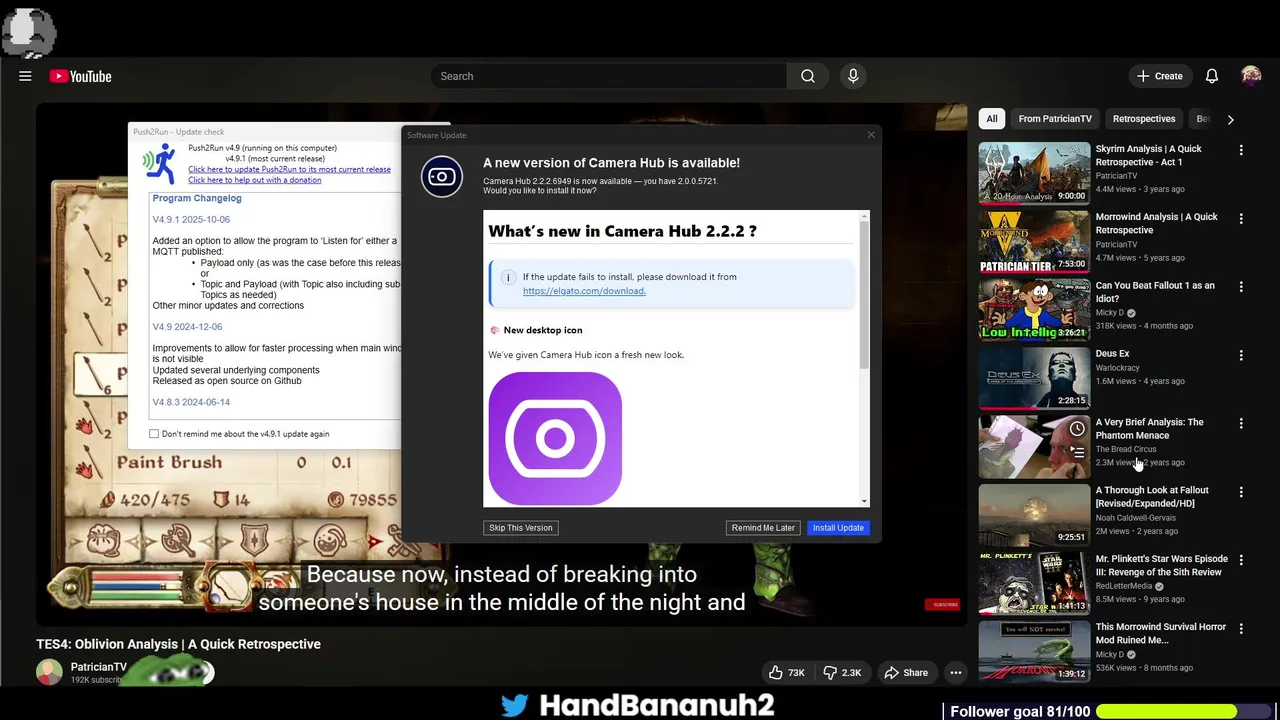This screenshot has height=720, width=1280.
Task: Open A Thorough Look at Fallout title
Action: 1152,497
